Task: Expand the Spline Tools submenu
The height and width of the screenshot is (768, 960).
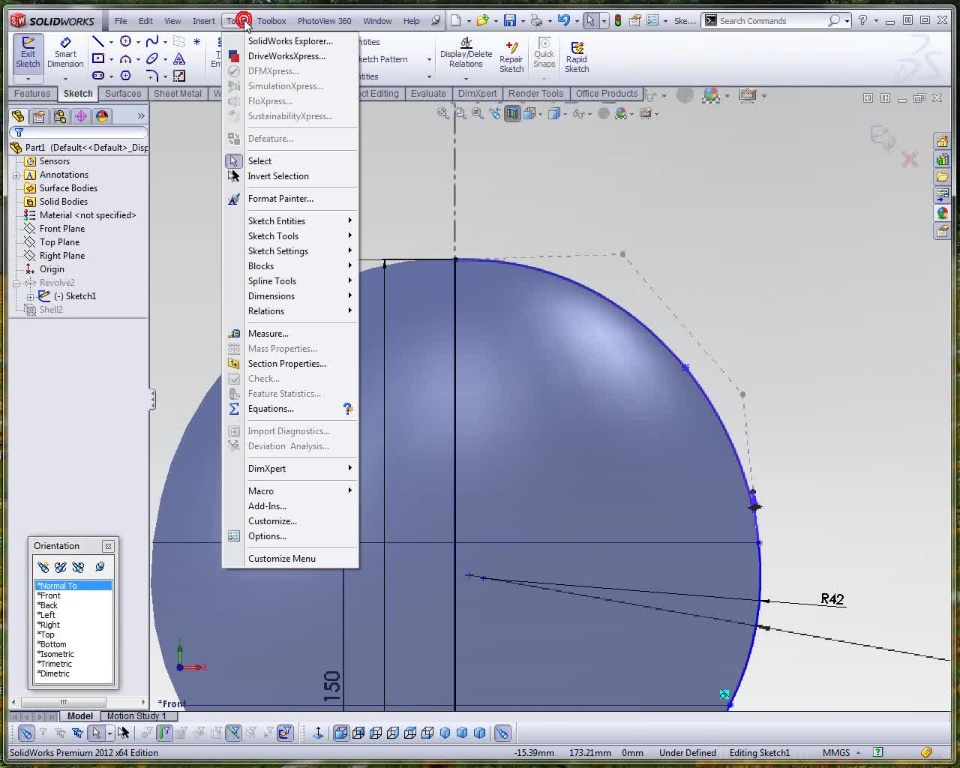Action: point(290,280)
